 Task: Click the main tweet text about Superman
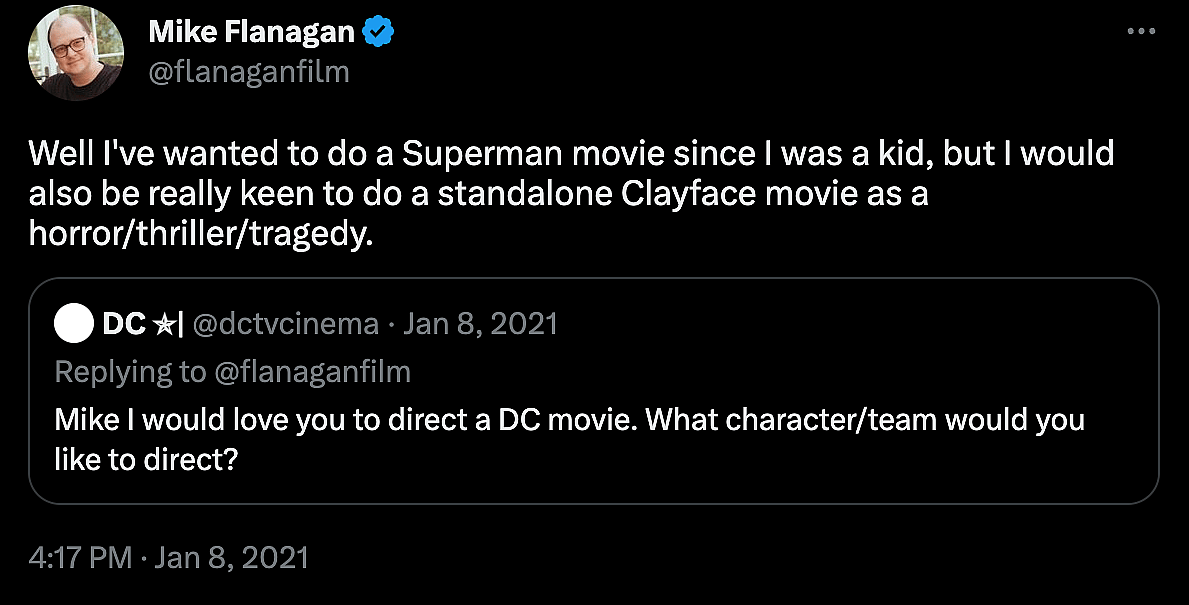click(570, 155)
